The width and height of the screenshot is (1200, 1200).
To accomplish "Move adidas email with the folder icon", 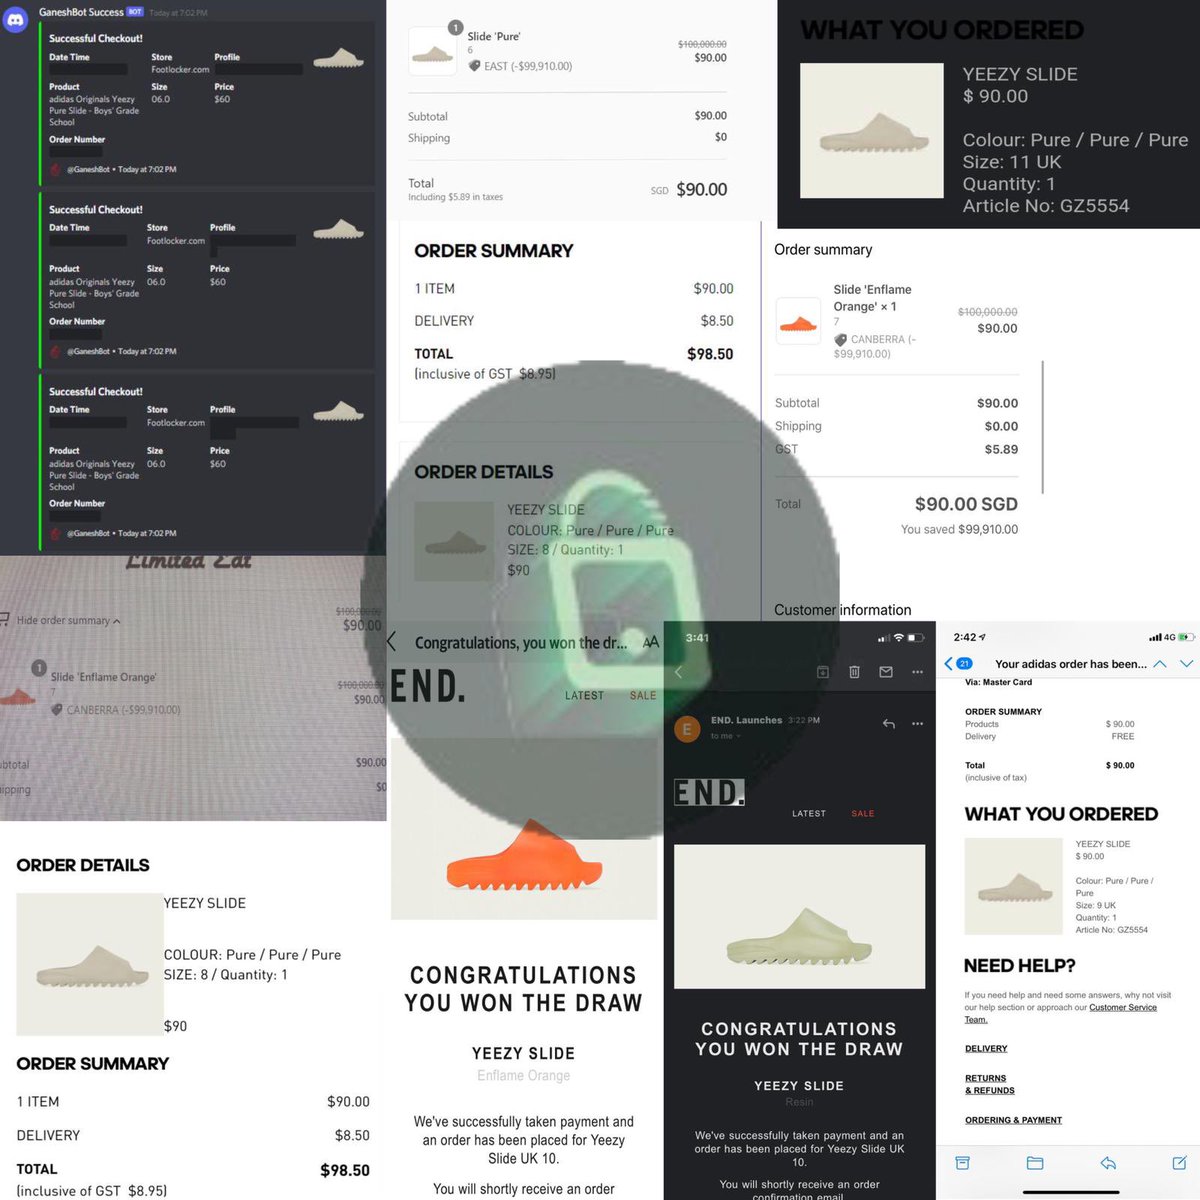I will click(1035, 1163).
